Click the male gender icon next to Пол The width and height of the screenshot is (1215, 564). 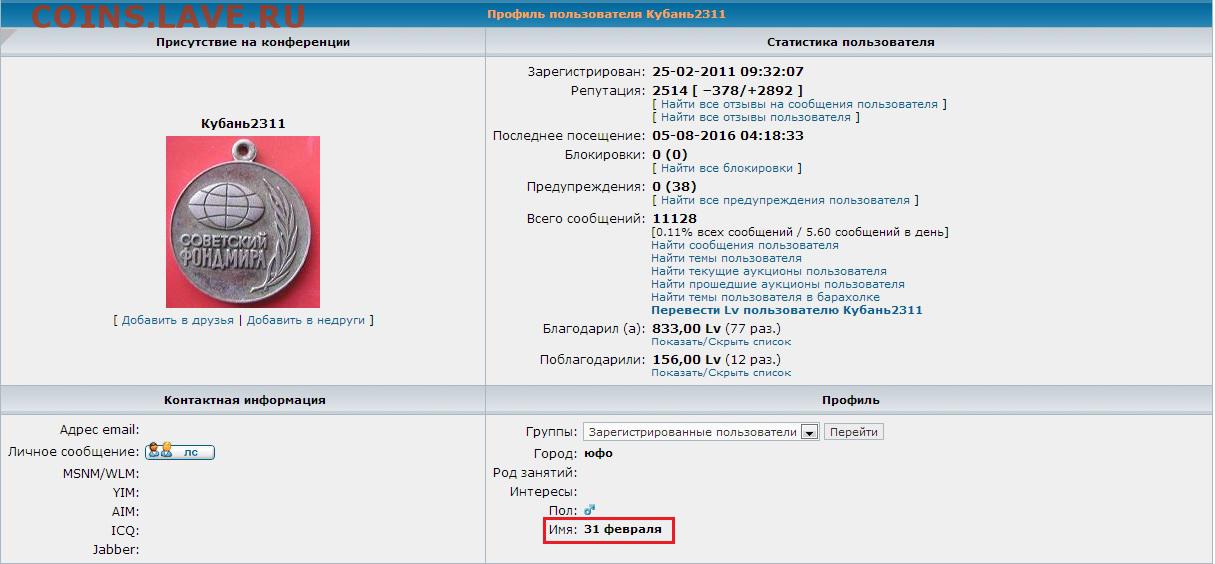(589, 511)
